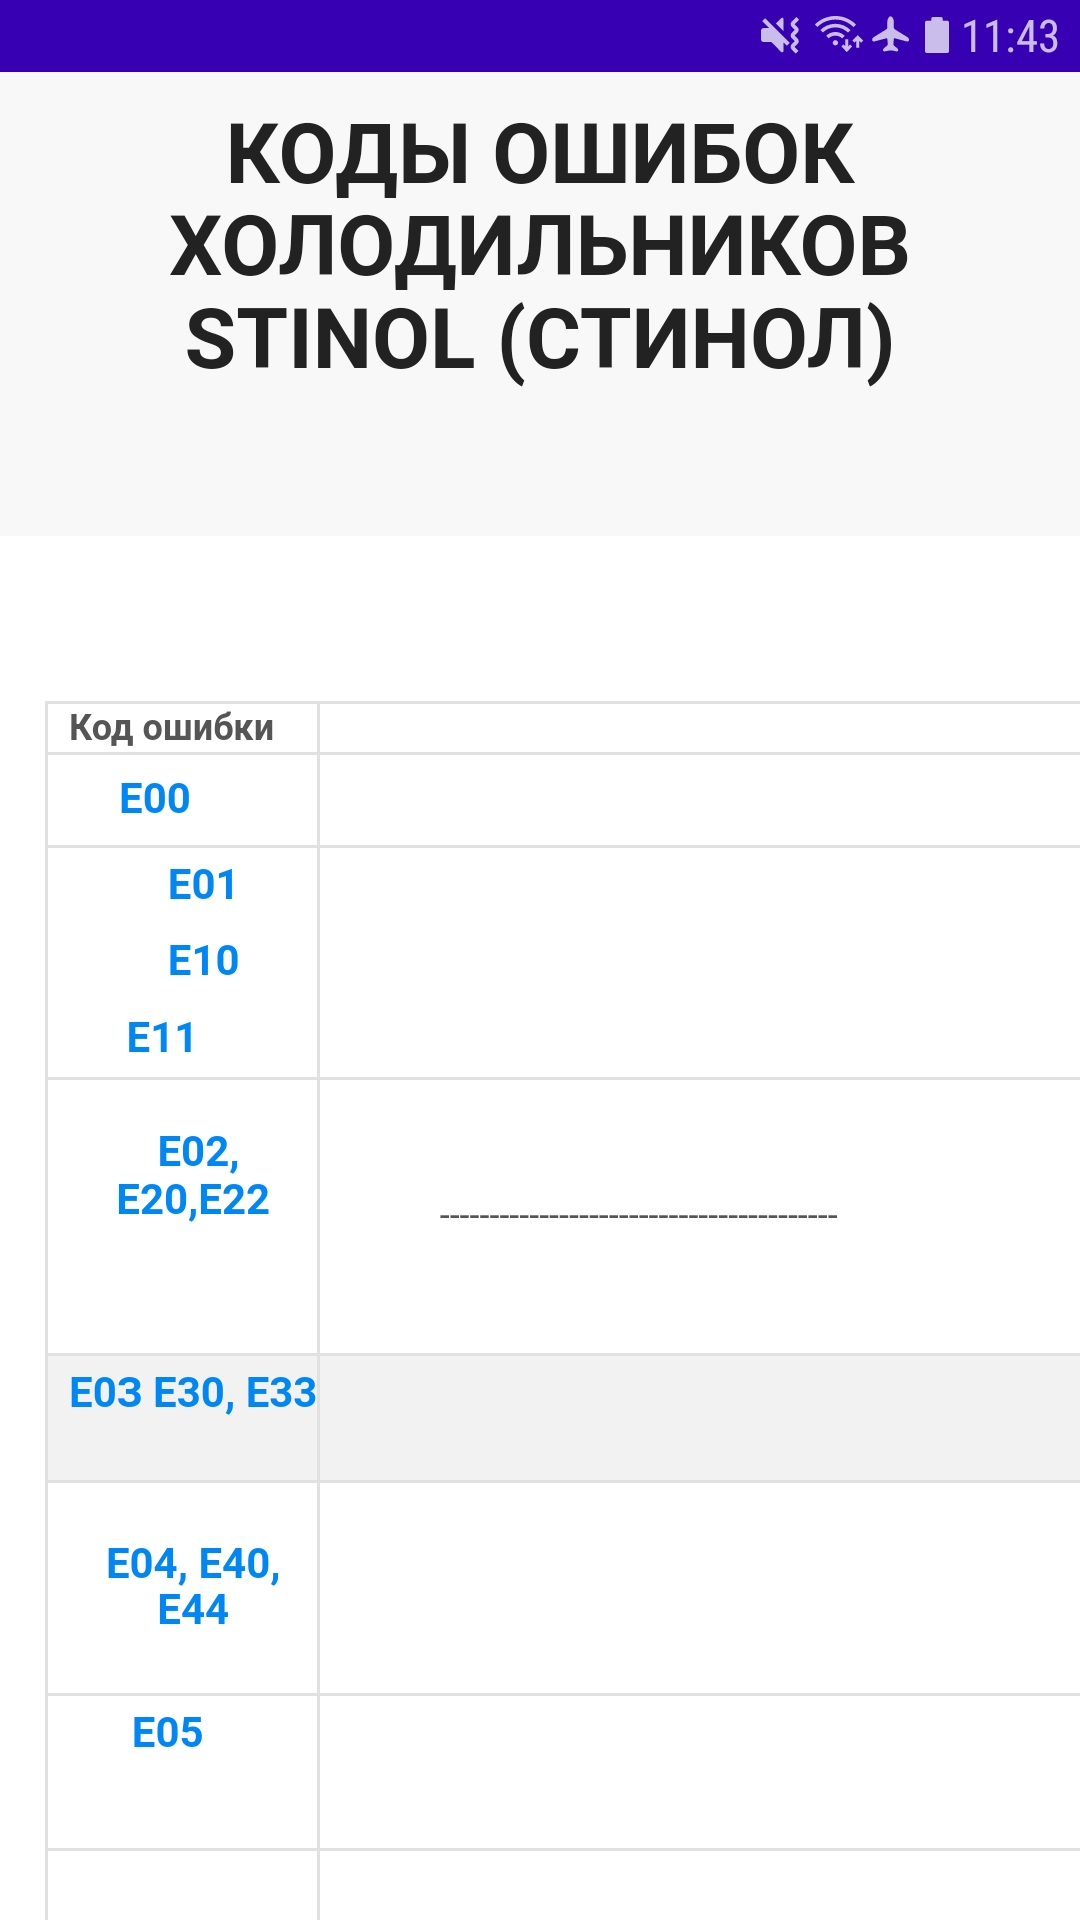Open the E00 error code link
1080x1920 pixels.
155,799
